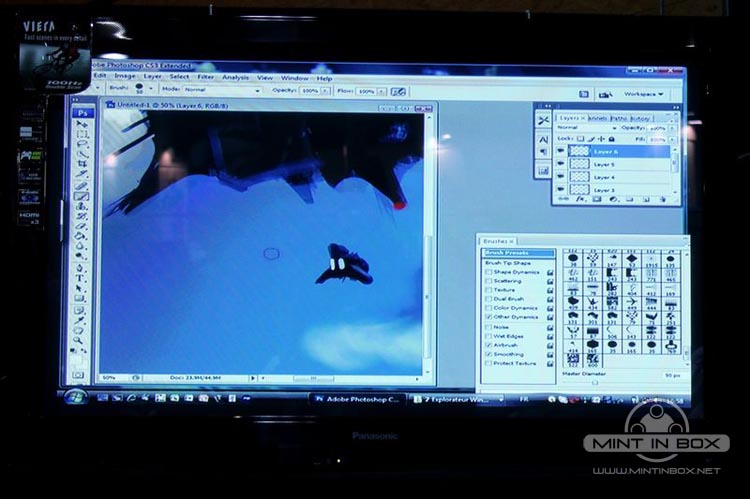Open the layer Fill arrow in Layers panel

point(672,140)
